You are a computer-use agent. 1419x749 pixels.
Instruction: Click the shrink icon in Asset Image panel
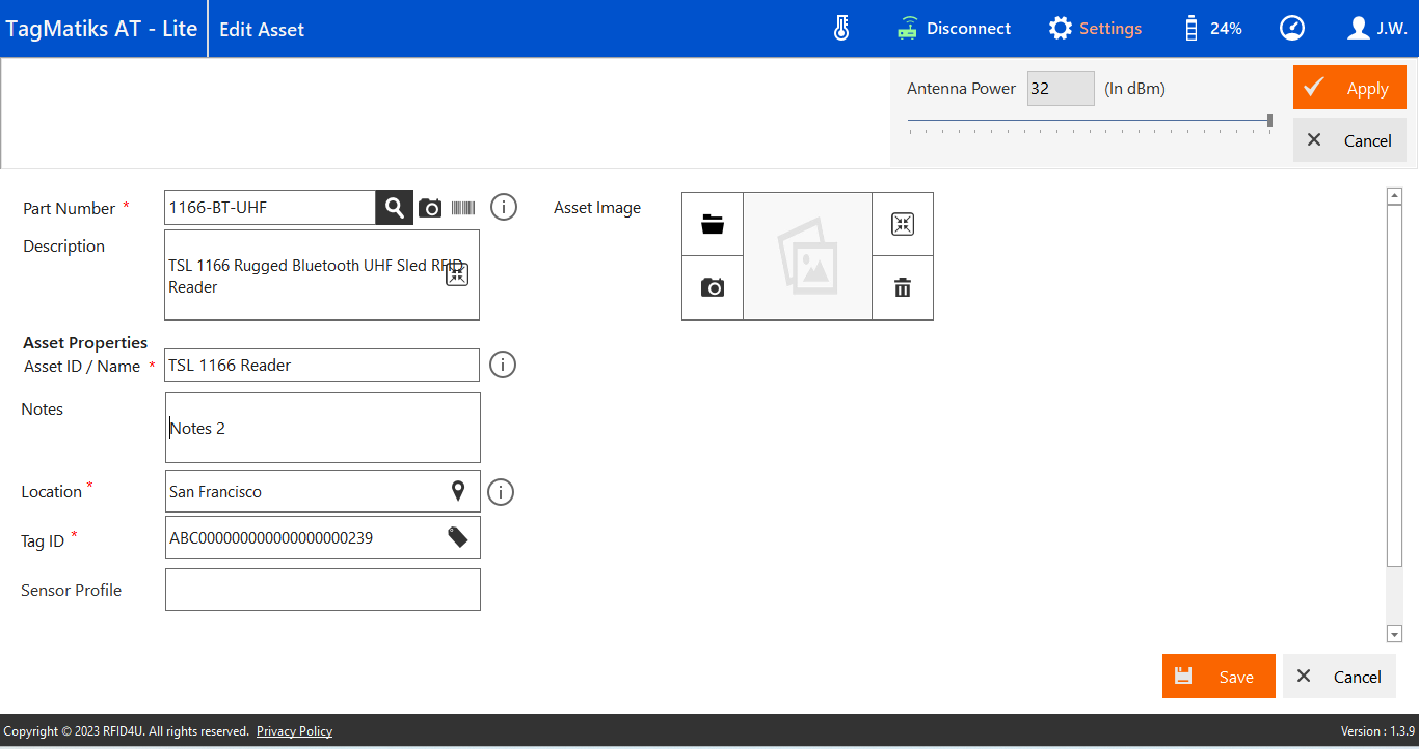tap(902, 224)
